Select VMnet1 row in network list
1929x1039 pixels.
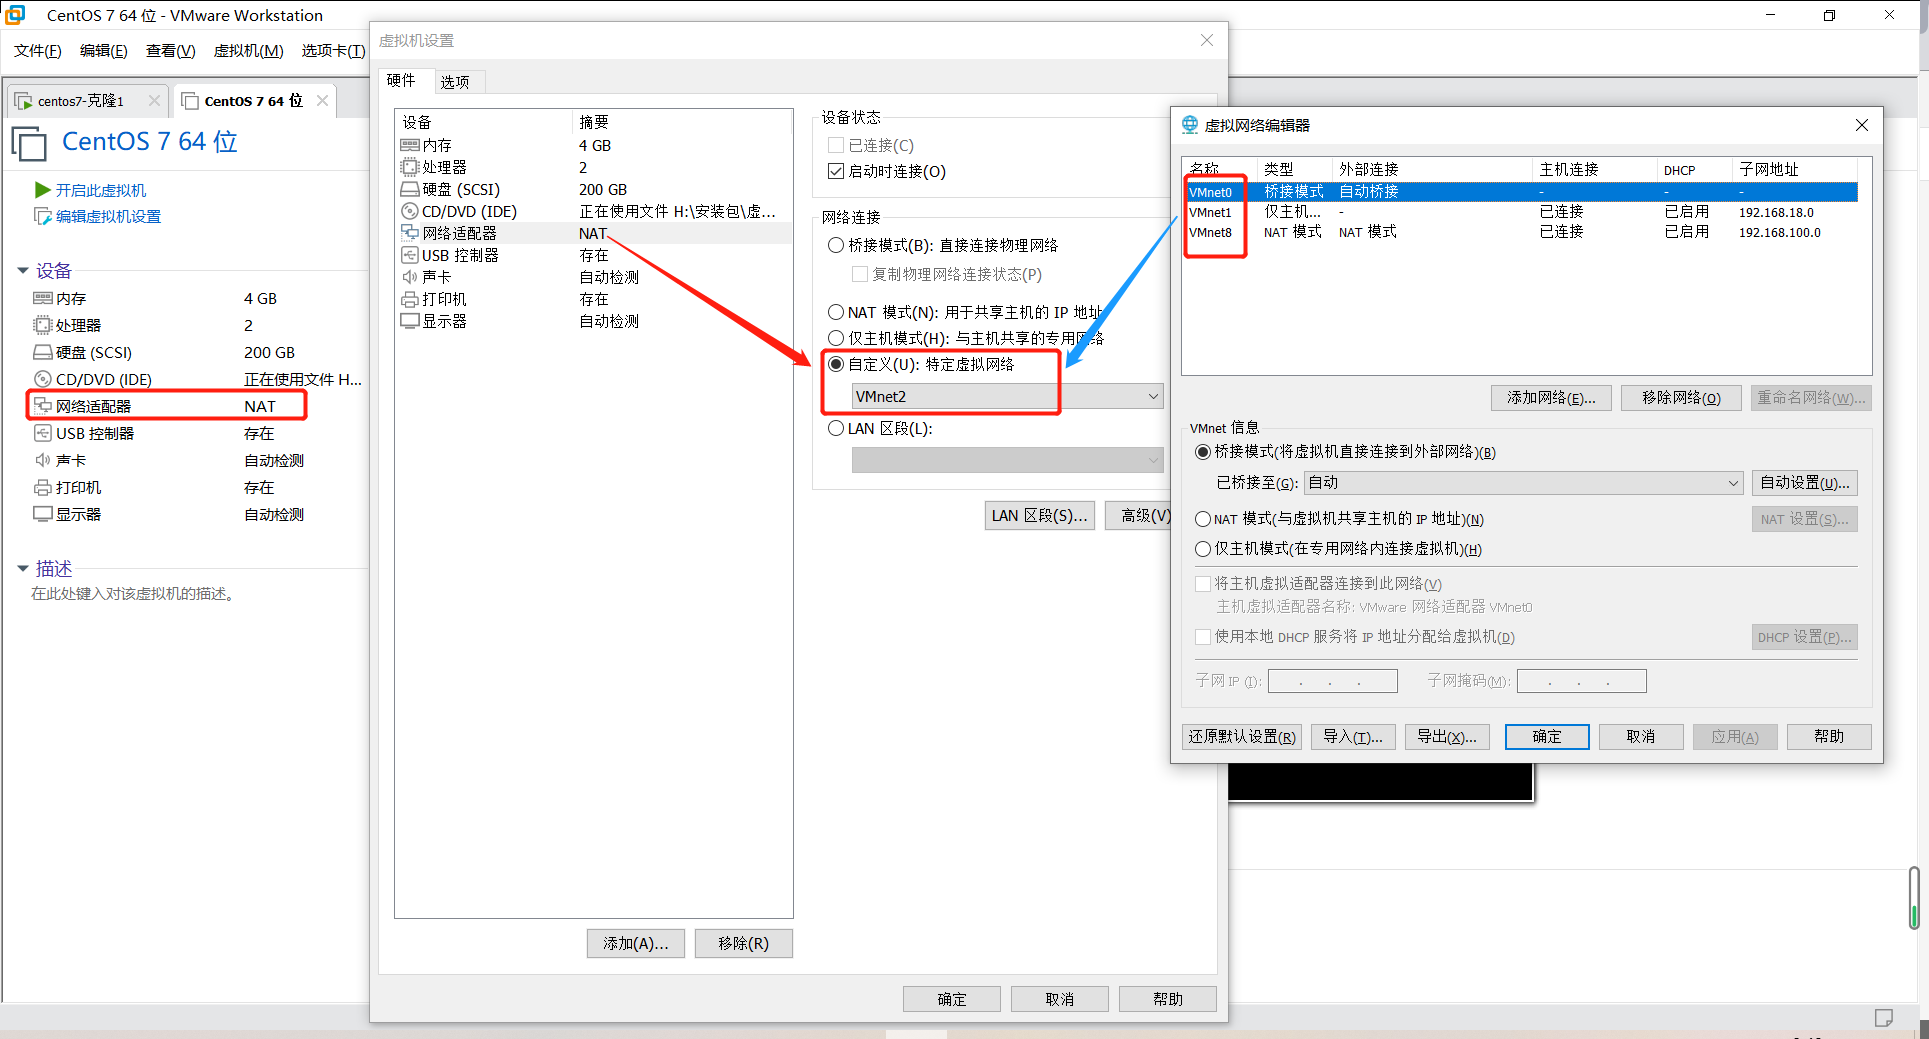1520,212
